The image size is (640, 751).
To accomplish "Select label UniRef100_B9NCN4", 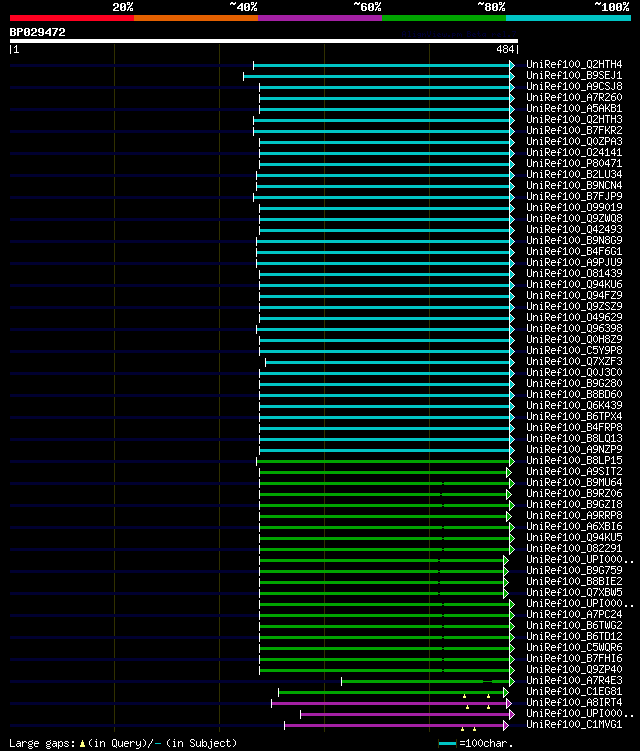I will pos(574,185).
